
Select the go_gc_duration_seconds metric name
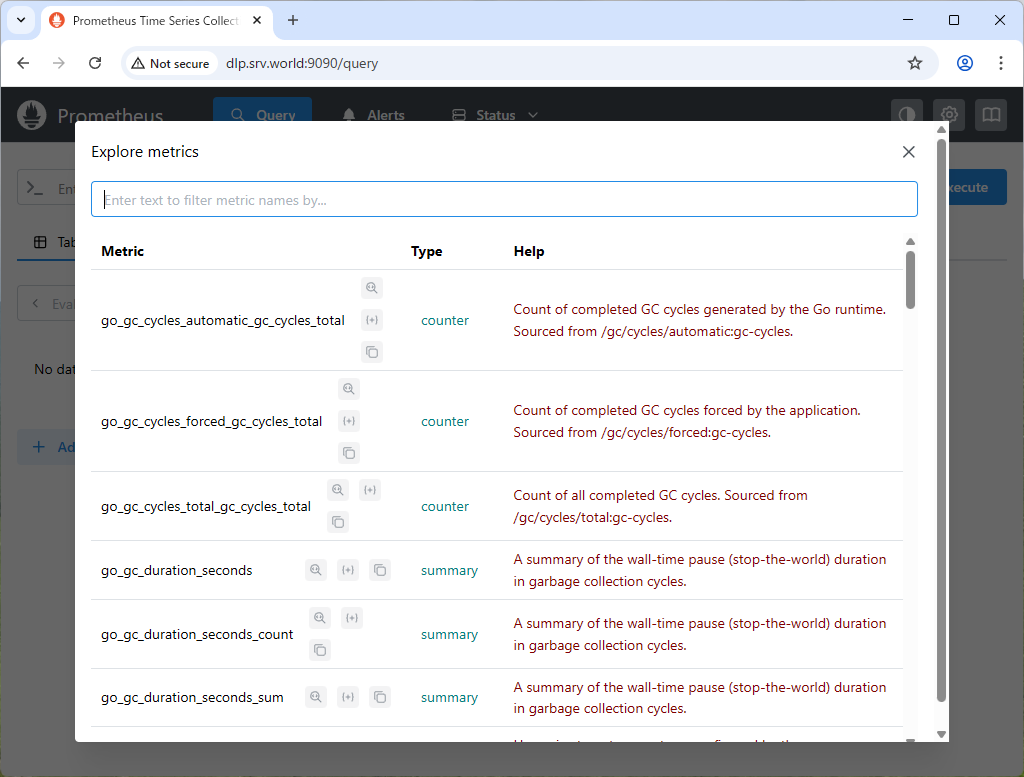[176, 570]
